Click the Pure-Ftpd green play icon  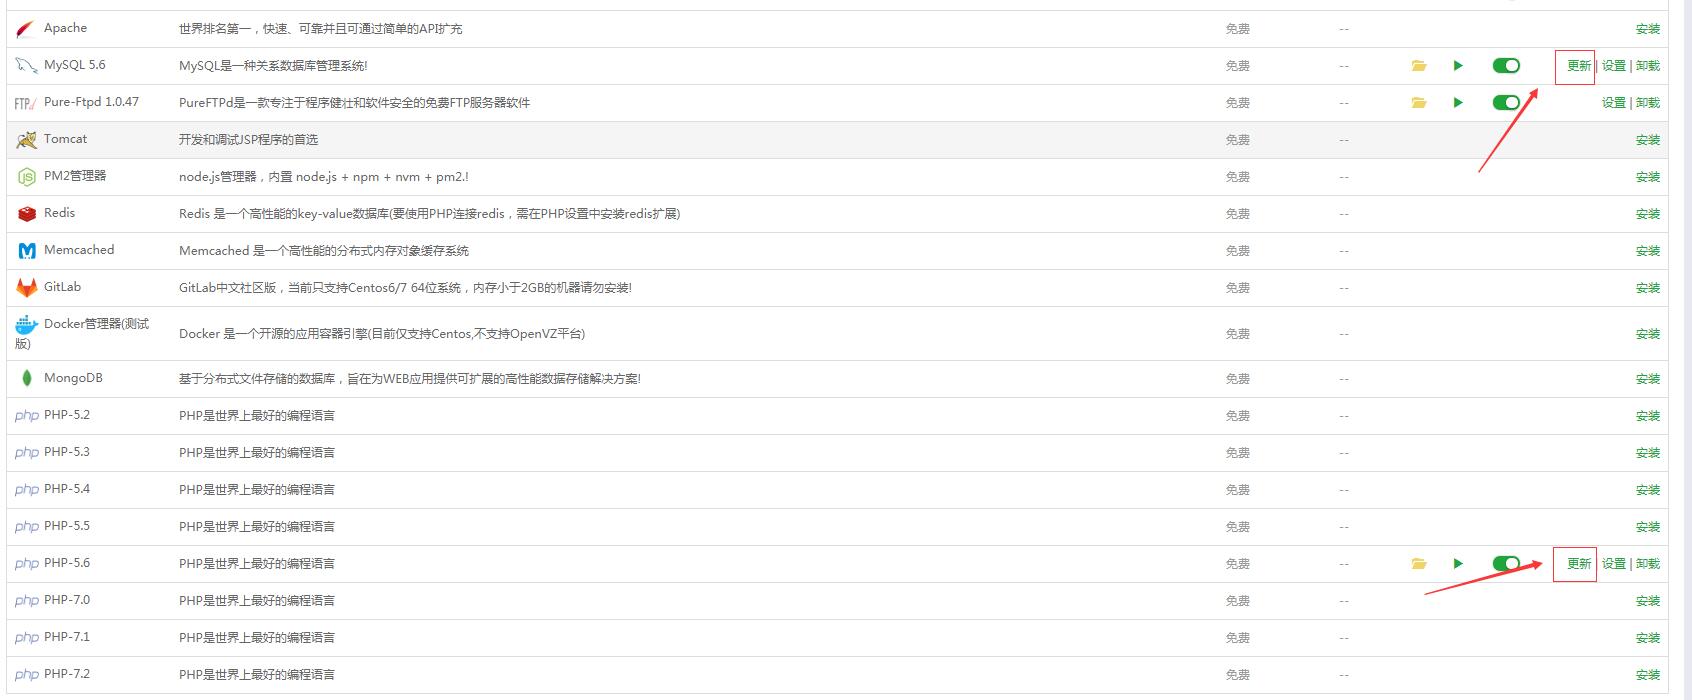coord(1458,103)
